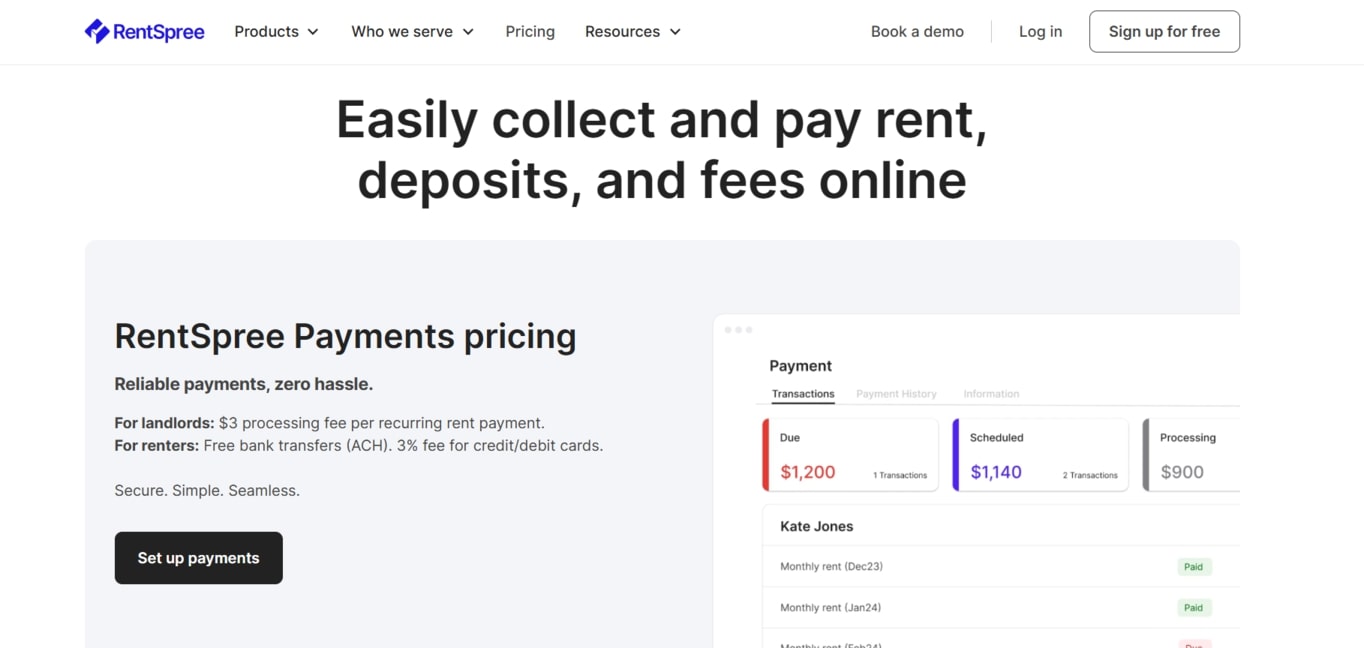Go to the Pricing page
Image resolution: width=1364 pixels, height=648 pixels.
[530, 32]
